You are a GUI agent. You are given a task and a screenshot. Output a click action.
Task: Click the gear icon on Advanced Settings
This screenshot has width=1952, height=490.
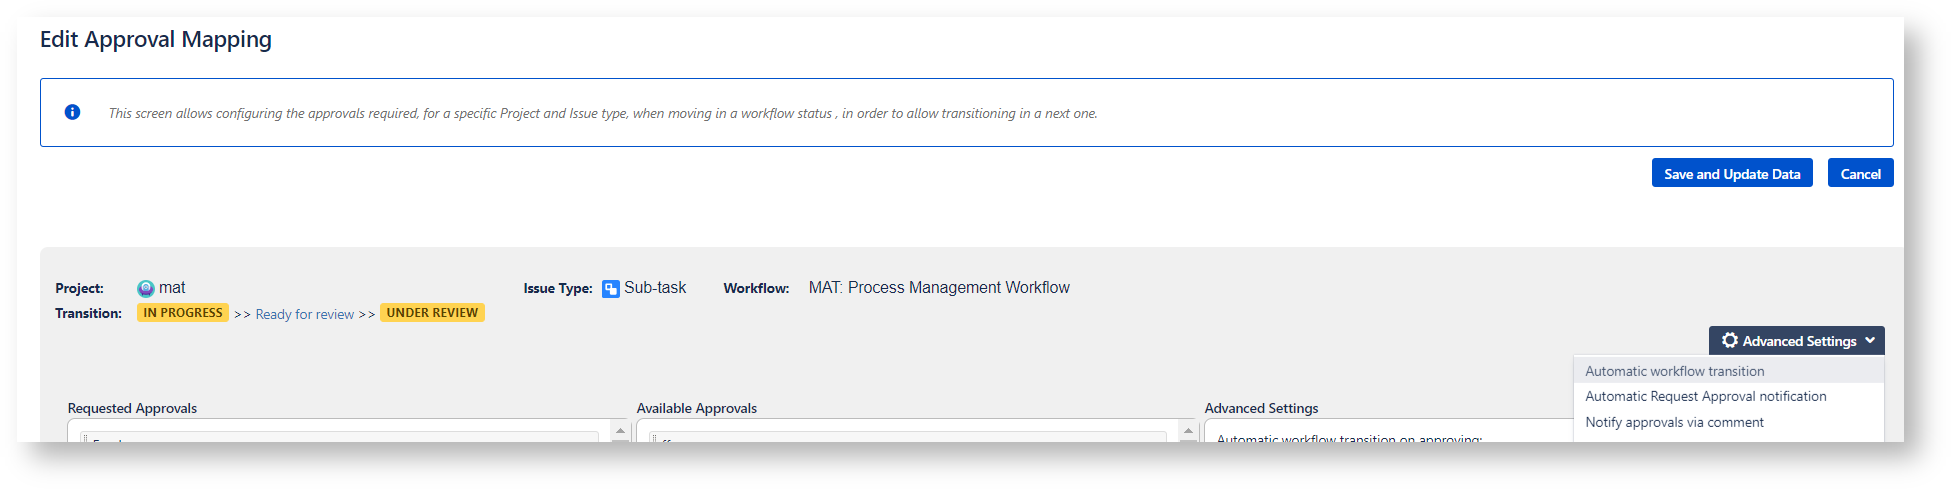(x=1730, y=341)
